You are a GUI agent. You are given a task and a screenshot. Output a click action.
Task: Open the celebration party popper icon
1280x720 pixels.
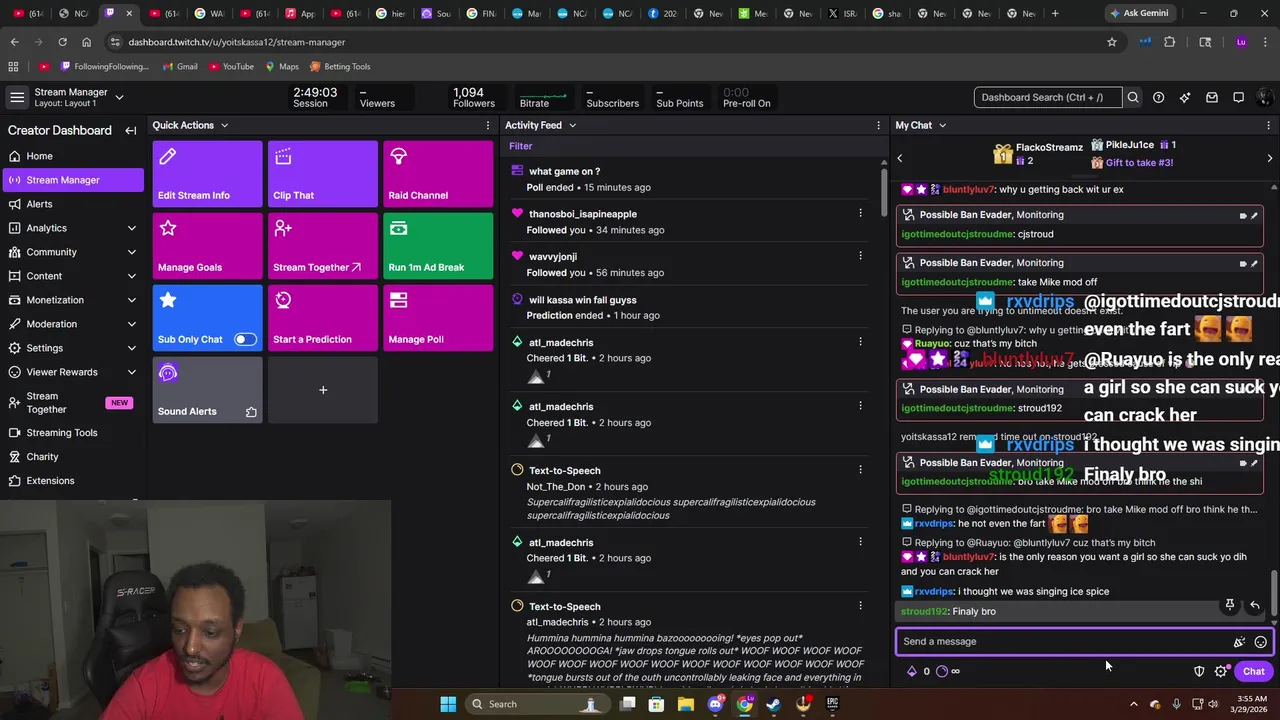point(1239,642)
